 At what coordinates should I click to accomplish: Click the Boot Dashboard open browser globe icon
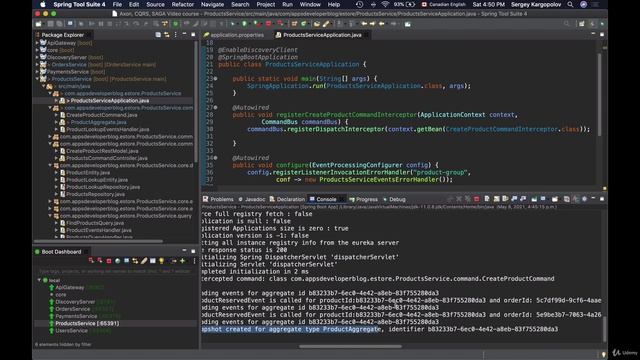118,261
